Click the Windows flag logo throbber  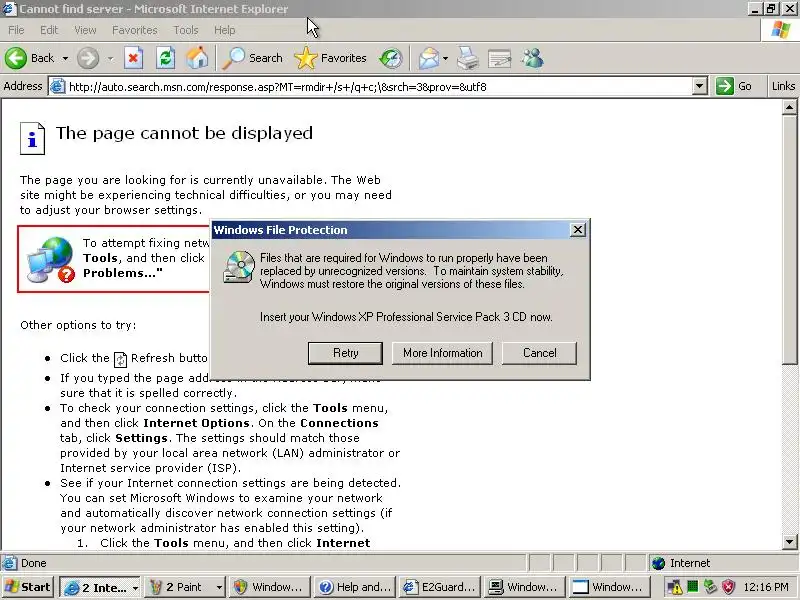780,30
